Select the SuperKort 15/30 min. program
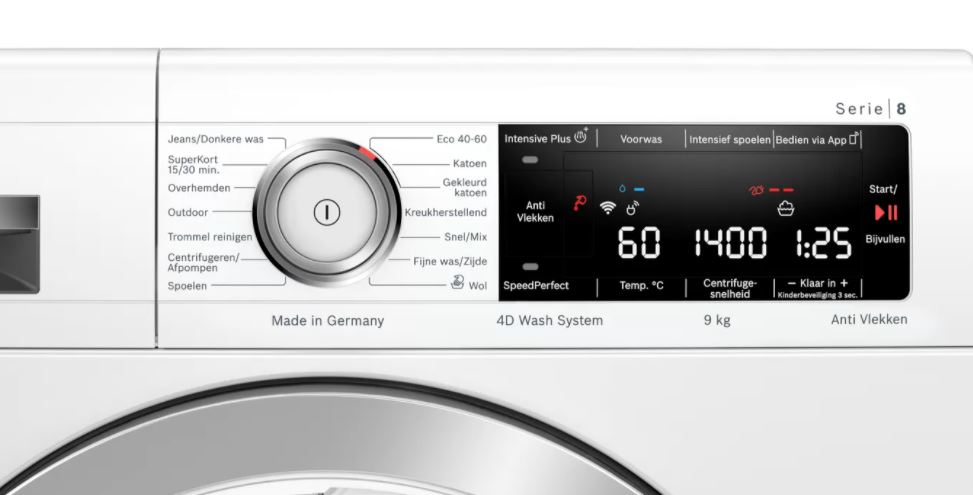Image resolution: width=973 pixels, height=495 pixels. [x=193, y=164]
